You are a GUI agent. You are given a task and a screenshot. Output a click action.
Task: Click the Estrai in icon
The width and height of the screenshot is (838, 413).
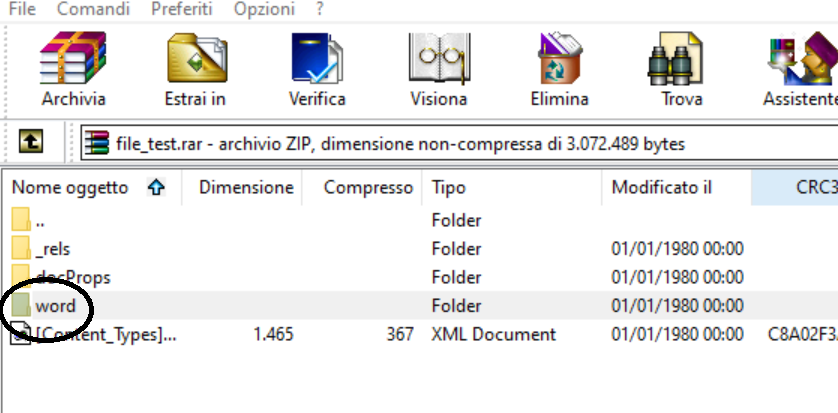pos(195,60)
